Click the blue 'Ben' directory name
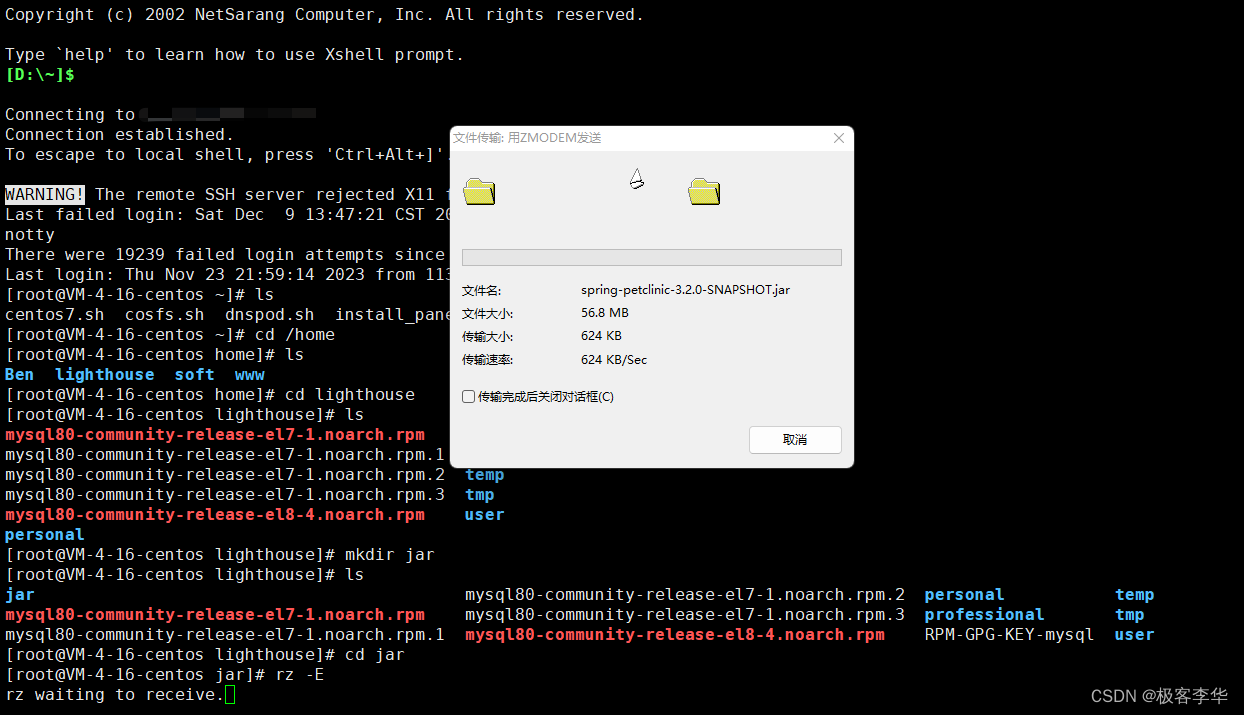This screenshot has width=1244, height=715. [20, 374]
